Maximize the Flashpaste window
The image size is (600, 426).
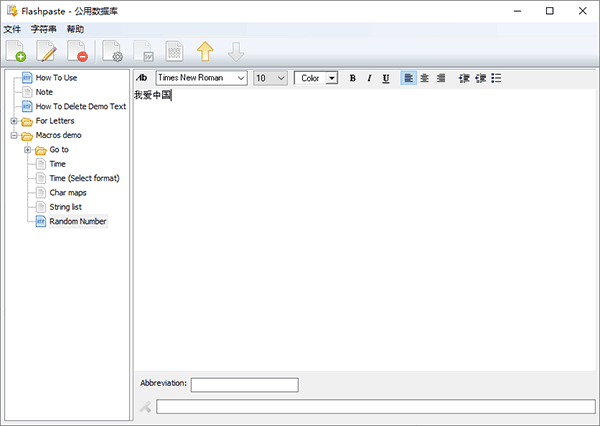click(x=549, y=11)
